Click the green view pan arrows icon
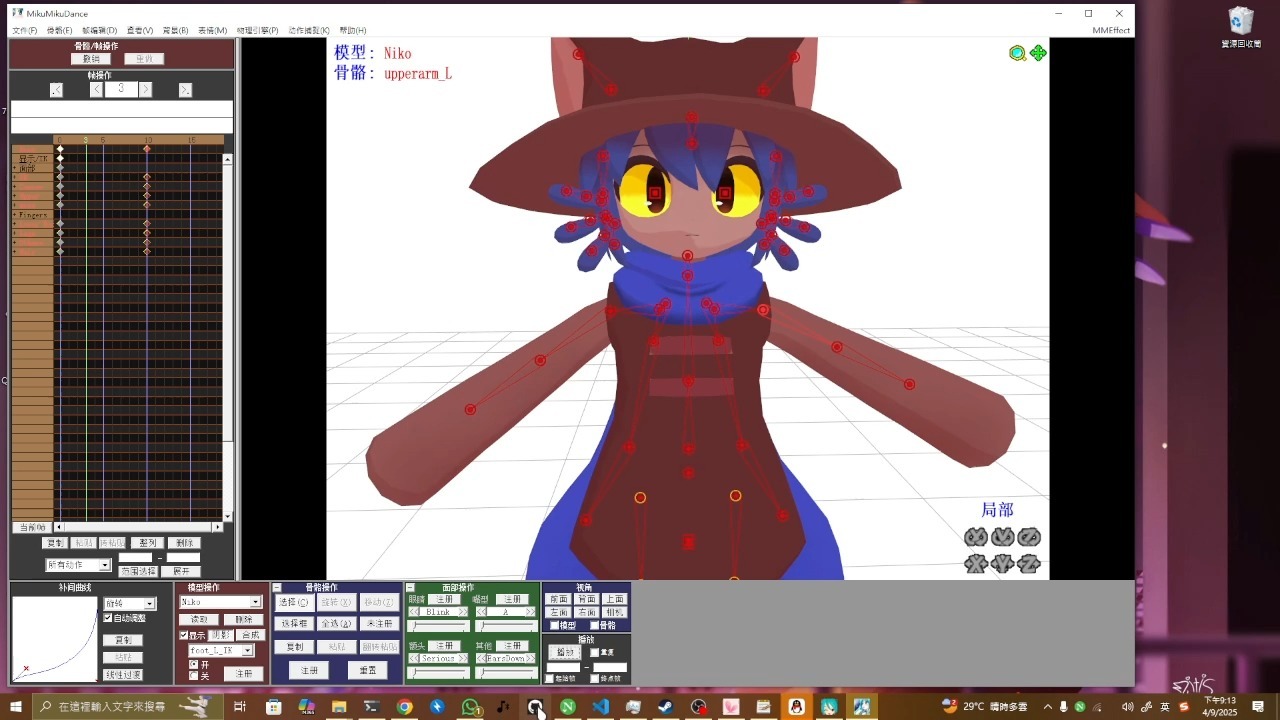The image size is (1280, 720). pyautogui.click(x=1038, y=53)
